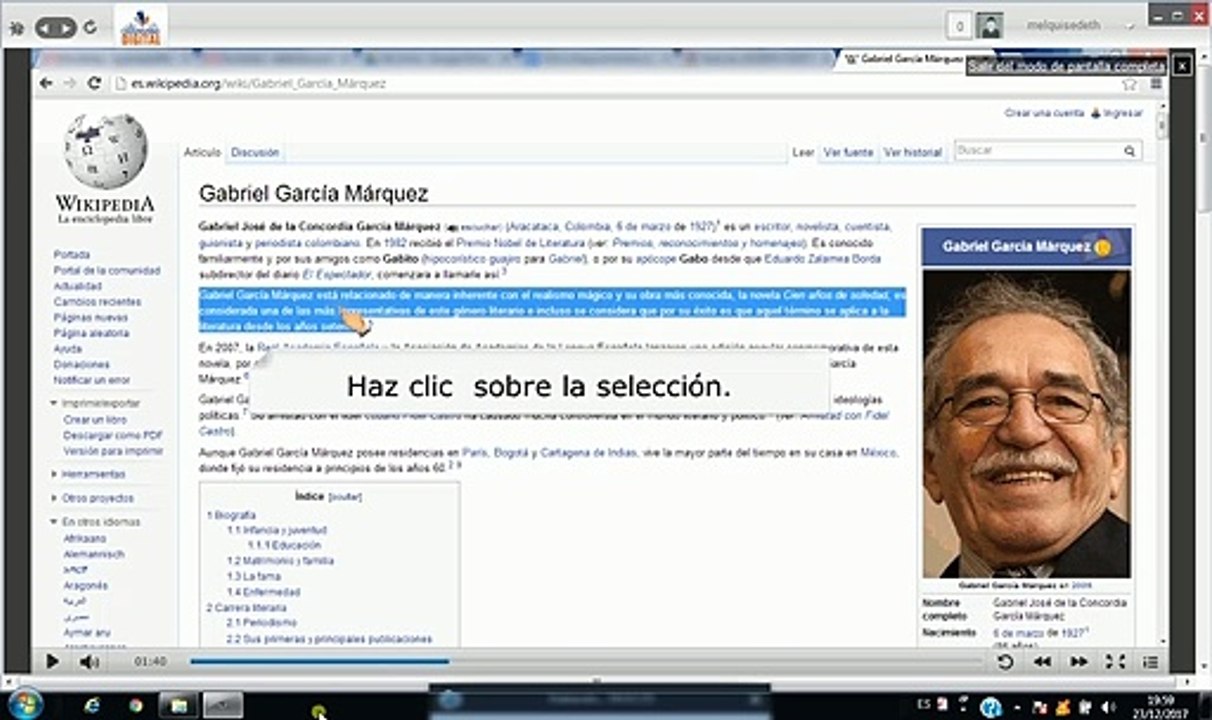The width and height of the screenshot is (1212, 720).
Task: Hide the Índice with the ocultar toggle
Action: [345, 496]
